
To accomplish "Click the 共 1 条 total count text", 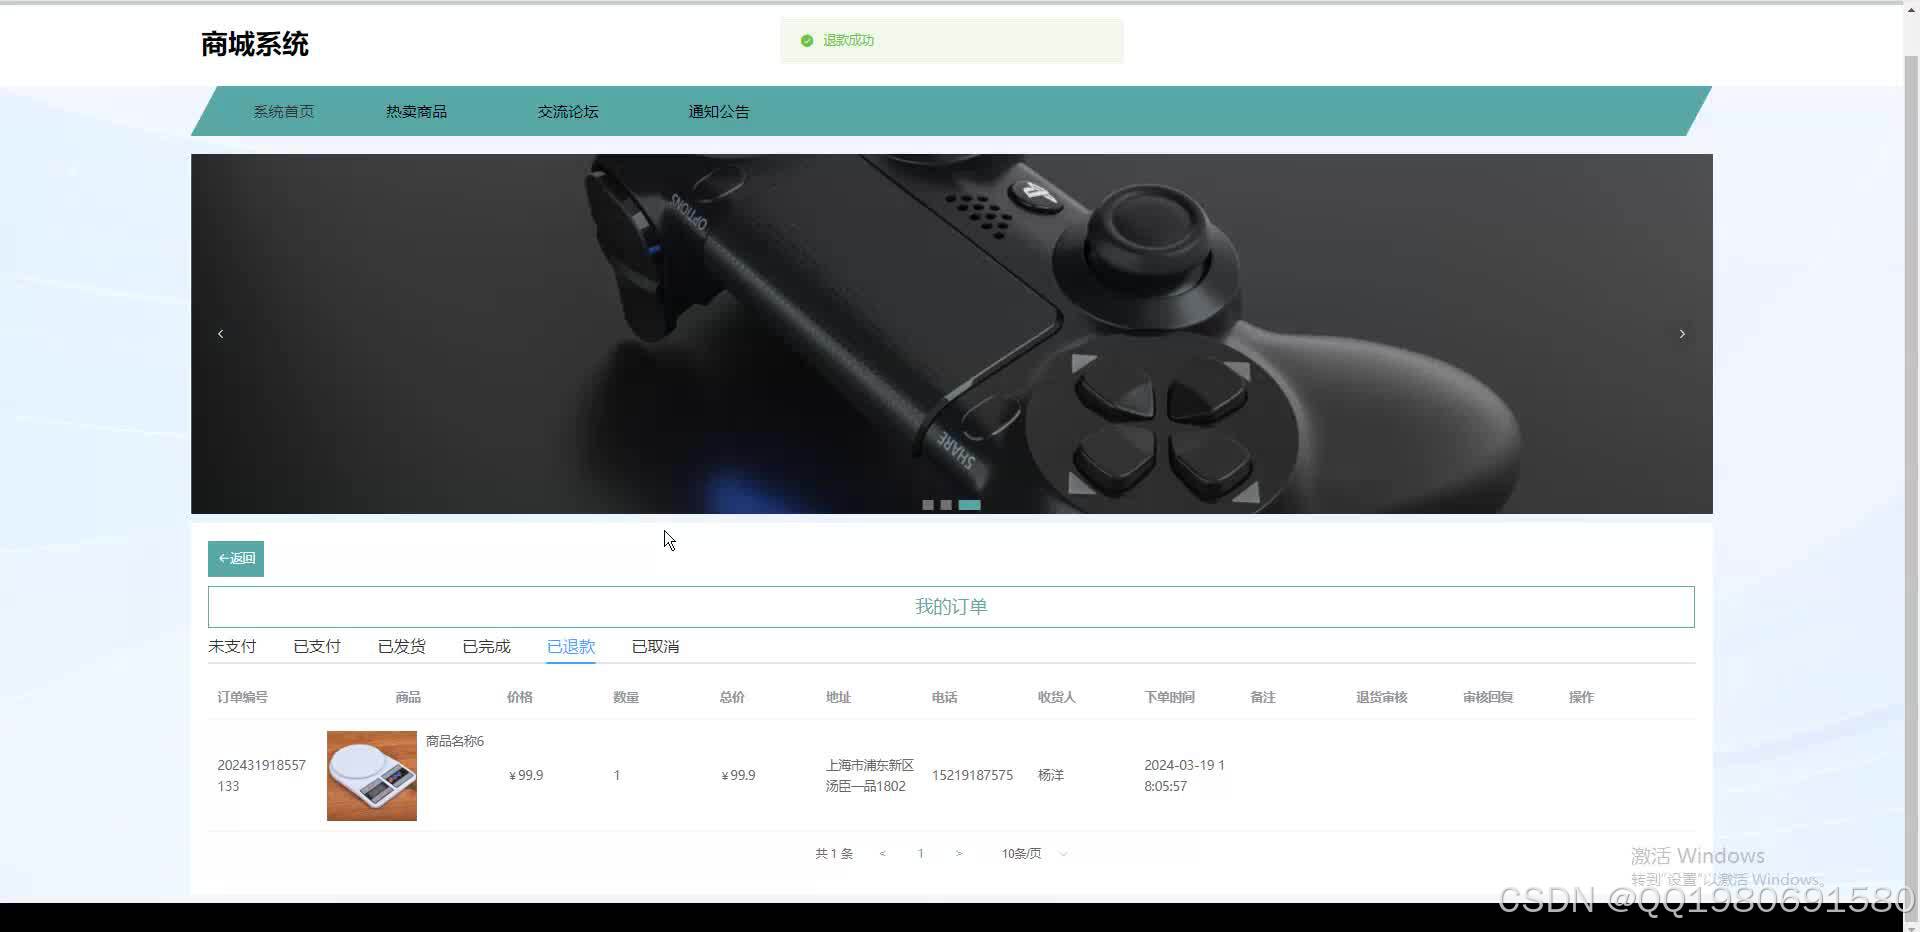I will [834, 854].
